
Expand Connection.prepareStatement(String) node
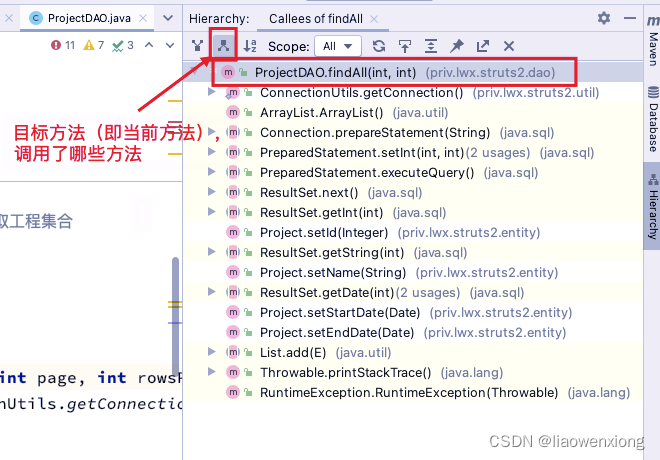[212, 132]
